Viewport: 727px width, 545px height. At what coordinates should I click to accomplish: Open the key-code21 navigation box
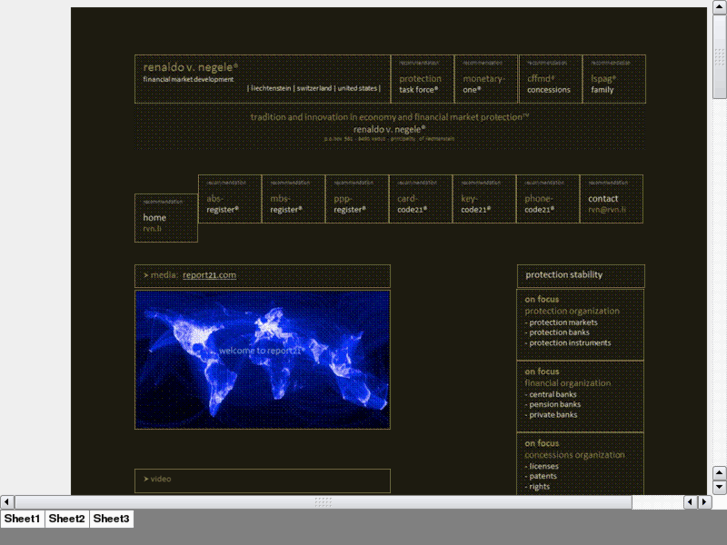(x=484, y=199)
